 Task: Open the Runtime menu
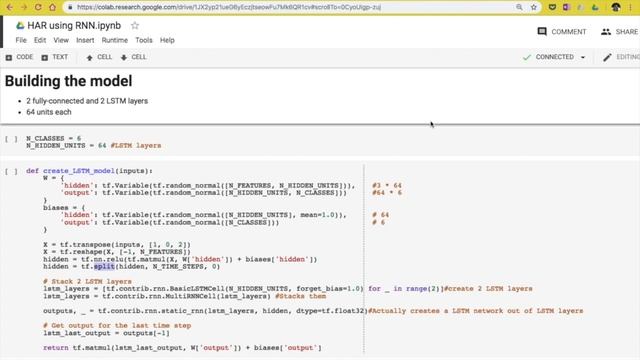coord(115,40)
